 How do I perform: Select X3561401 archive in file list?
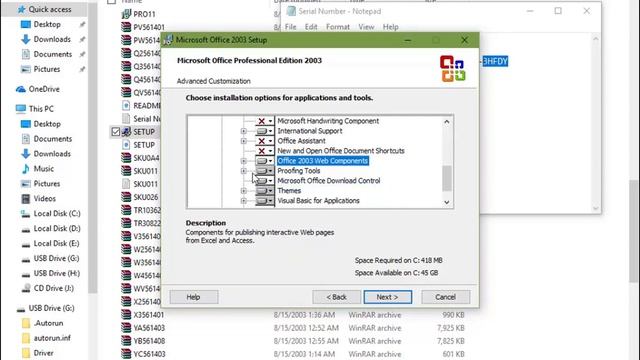(149, 315)
